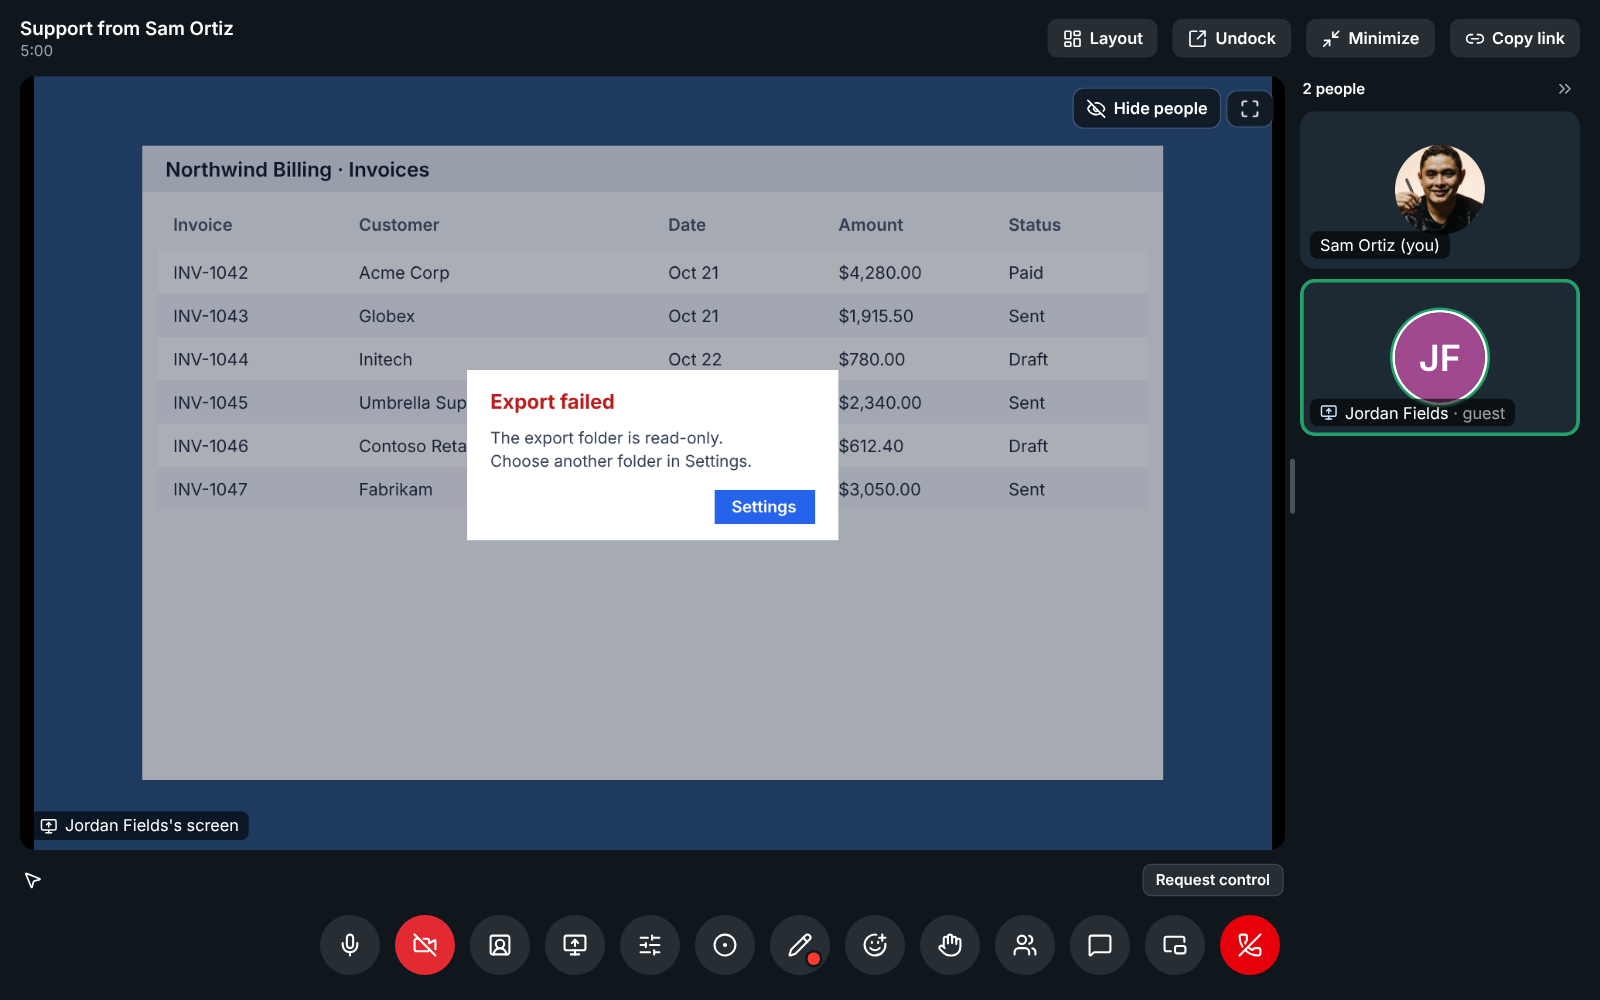Click the vertical resize handle beside the people panel
Screen dimensions: 1600x1000
1292,486
